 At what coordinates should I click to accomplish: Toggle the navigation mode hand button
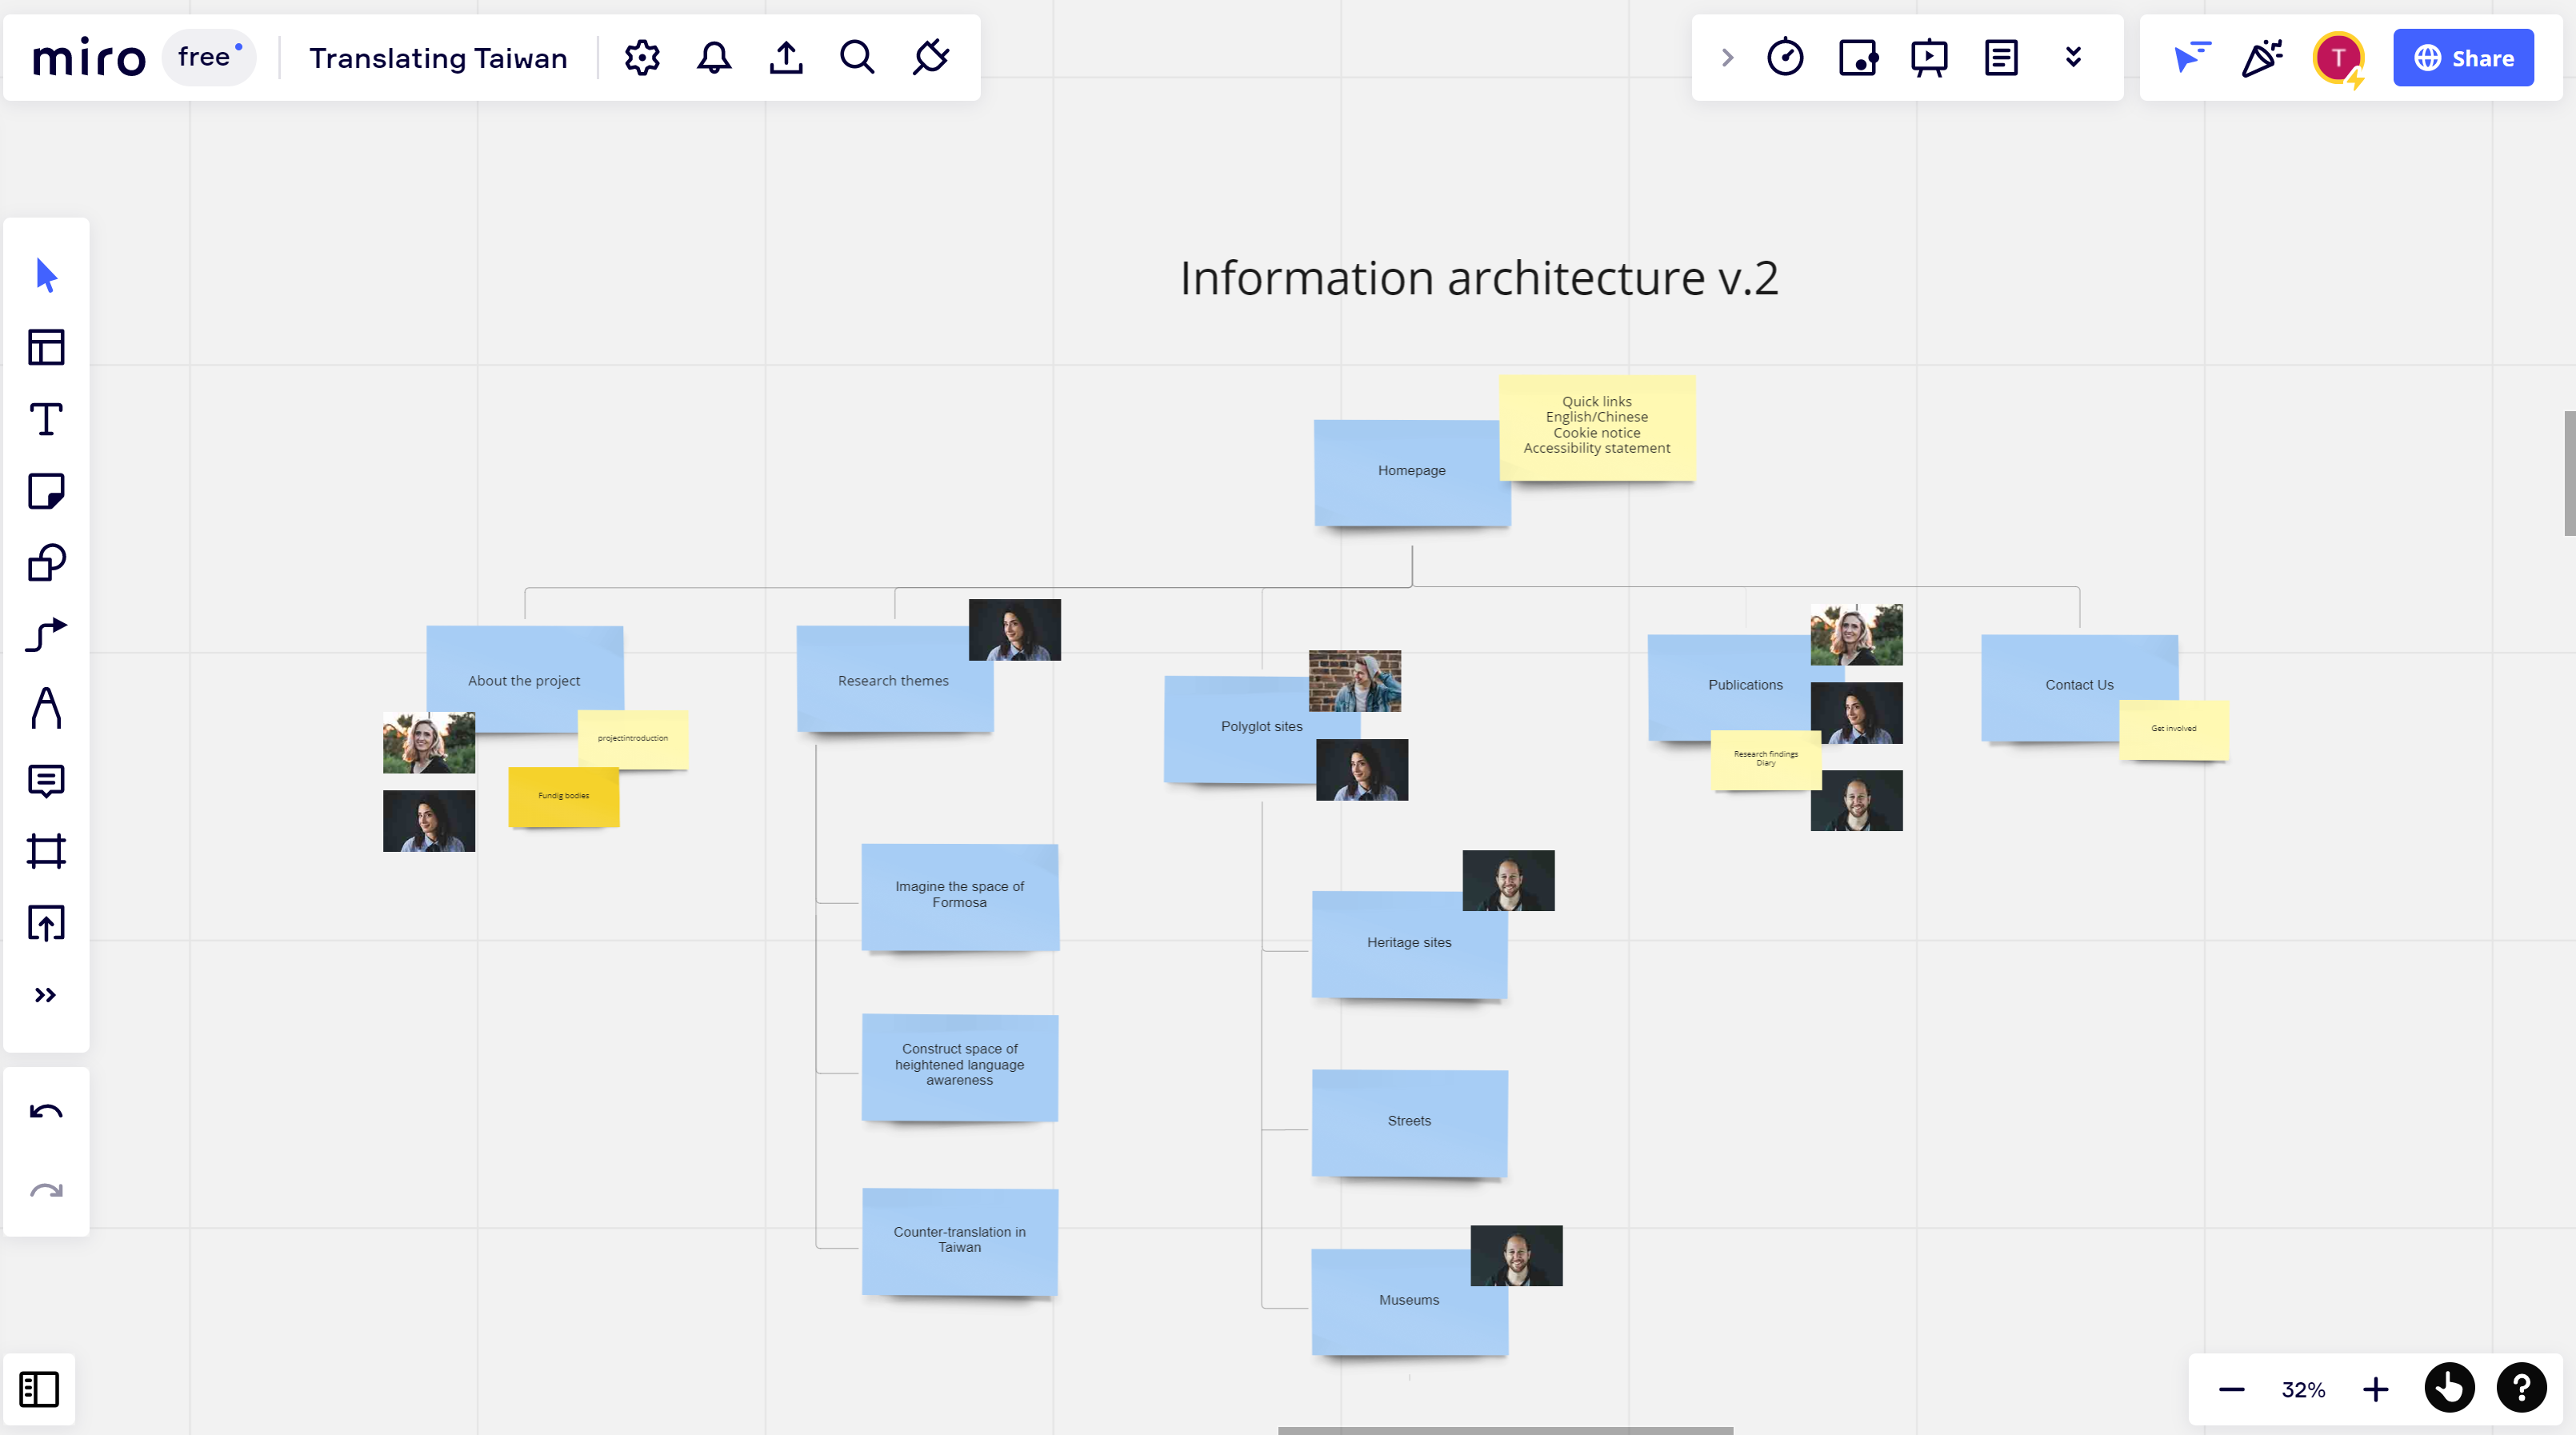pyautogui.click(x=2449, y=1389)
